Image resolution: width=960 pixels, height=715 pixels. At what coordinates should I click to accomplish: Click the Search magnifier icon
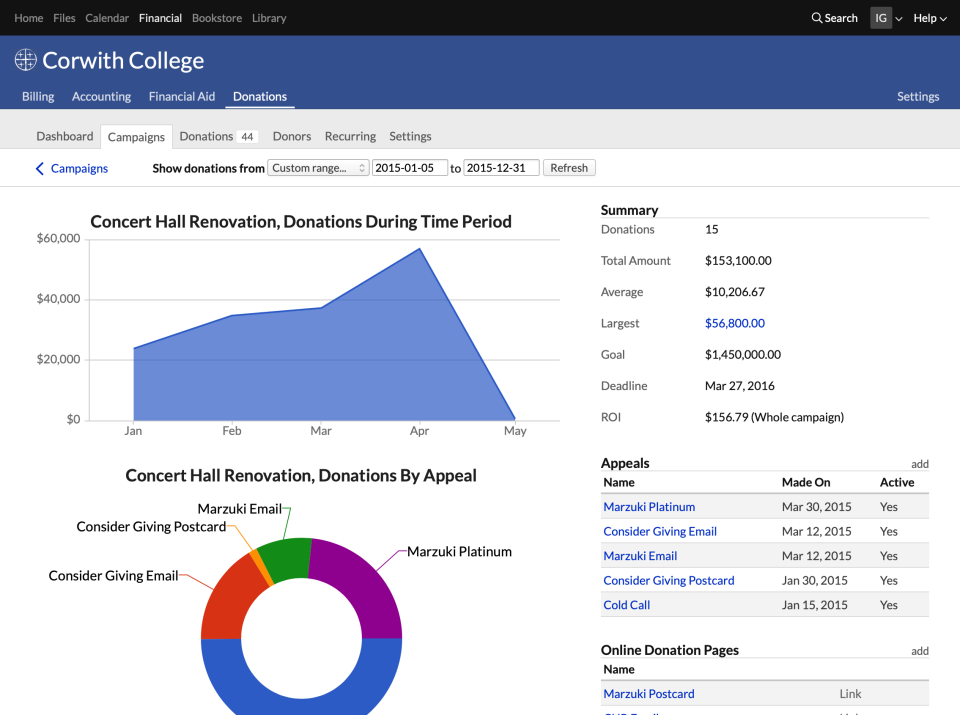[x=817, y=18]
